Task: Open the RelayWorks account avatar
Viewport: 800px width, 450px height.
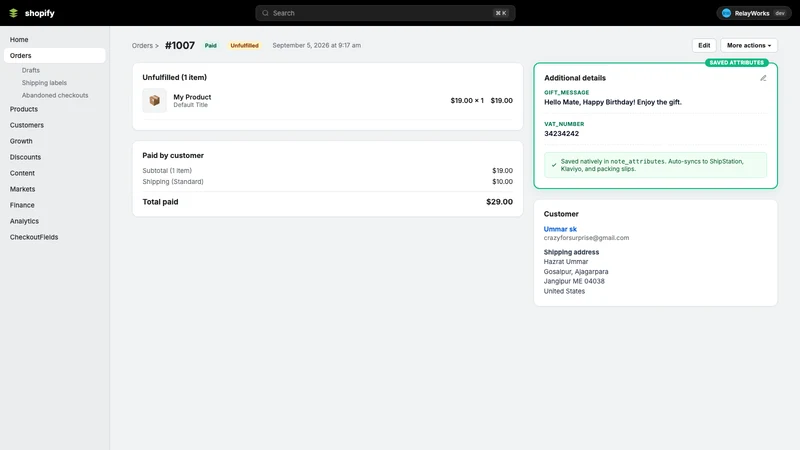Action: (x=726, y=13)
